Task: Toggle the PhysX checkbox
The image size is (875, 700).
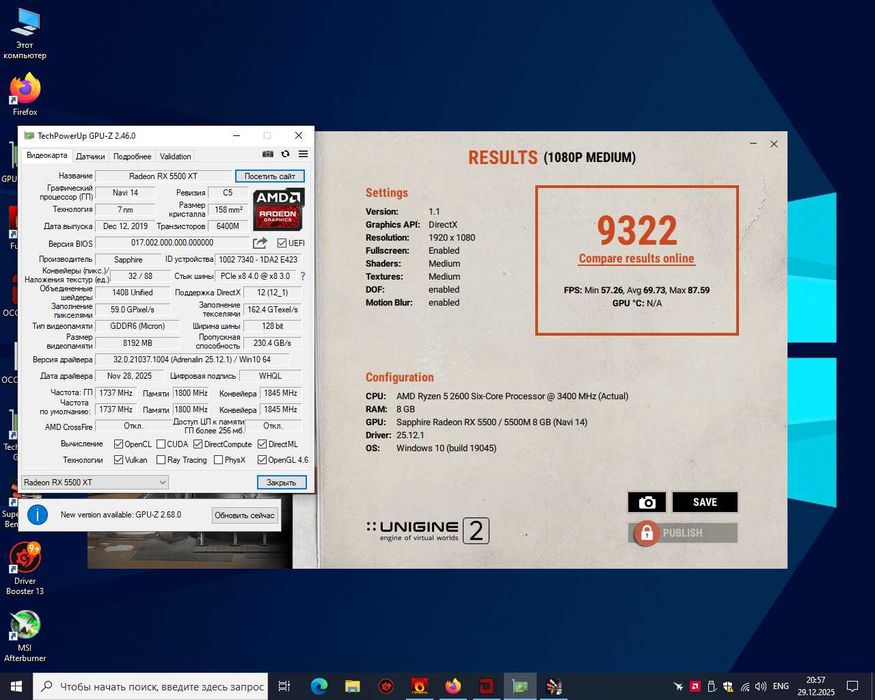Action: tap(219, 459)
